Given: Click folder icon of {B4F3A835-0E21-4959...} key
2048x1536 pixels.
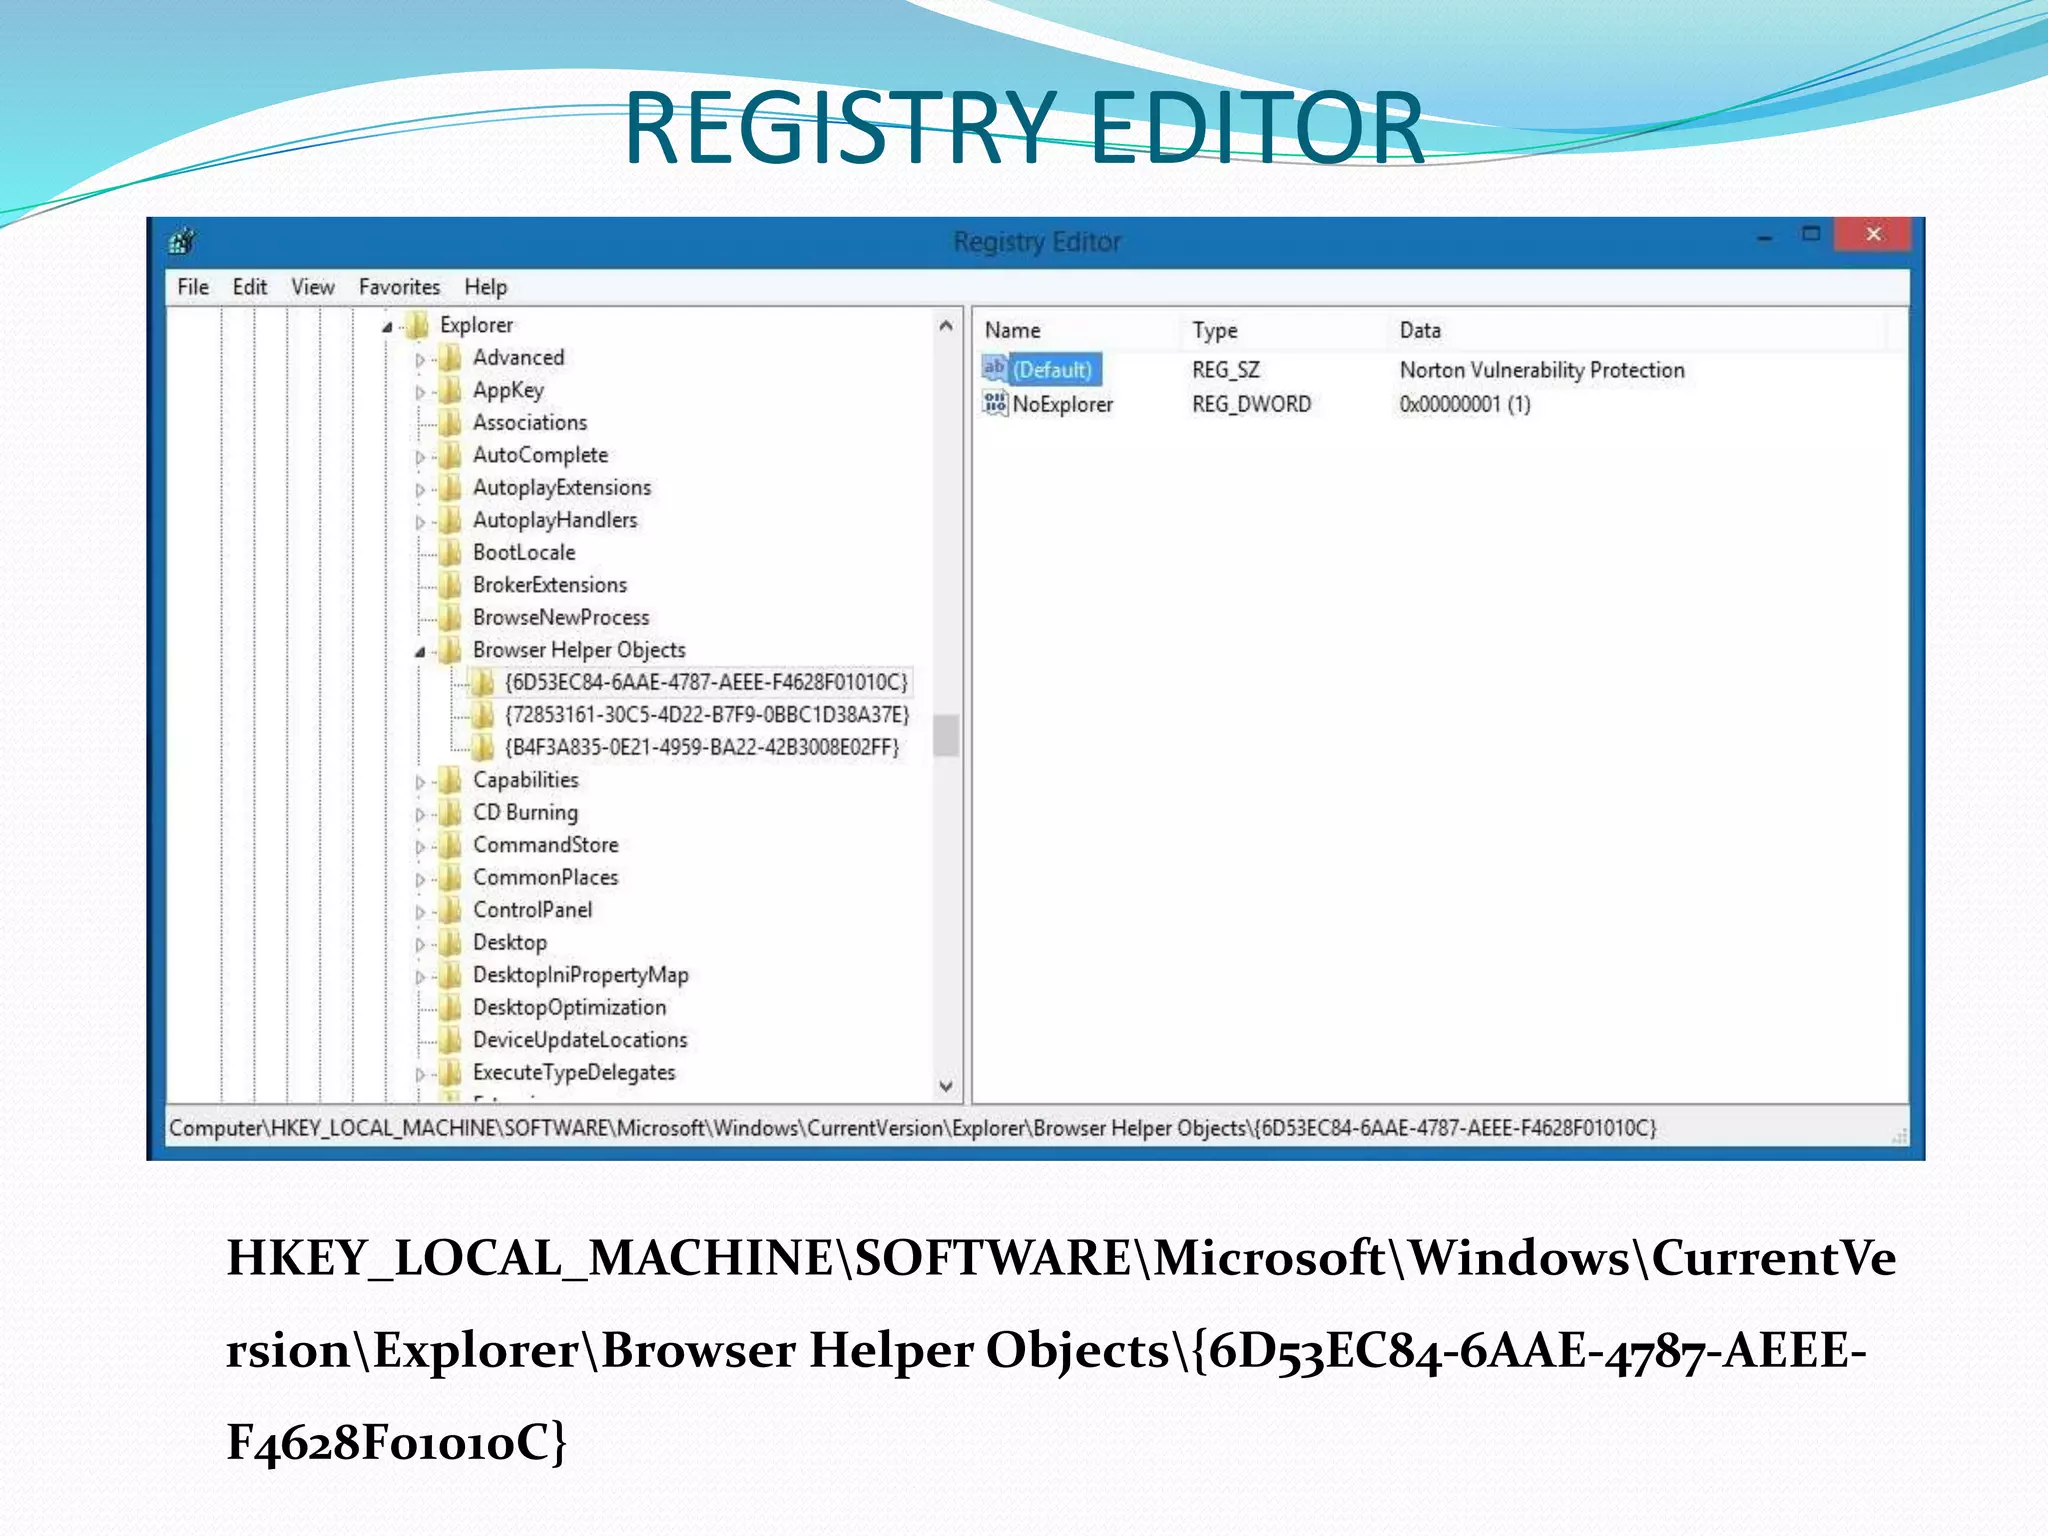Looking at the screenshot, I should (x=483, y=747).
